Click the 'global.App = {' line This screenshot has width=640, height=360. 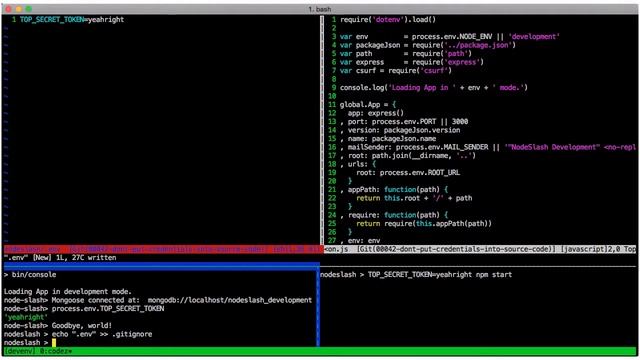click(368, 104)
